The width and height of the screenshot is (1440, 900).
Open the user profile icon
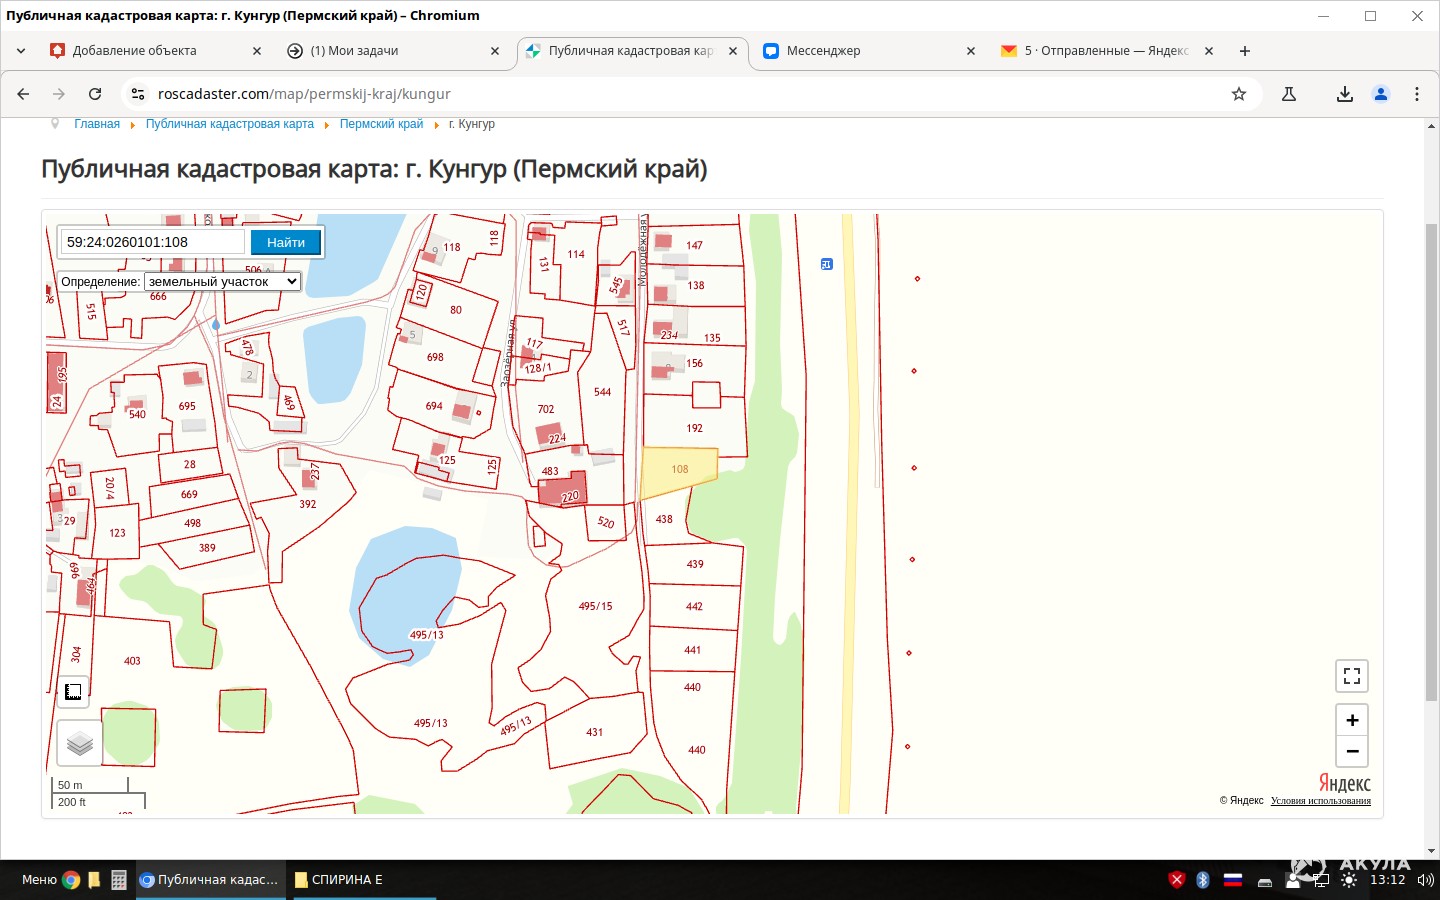(1381, 94)
